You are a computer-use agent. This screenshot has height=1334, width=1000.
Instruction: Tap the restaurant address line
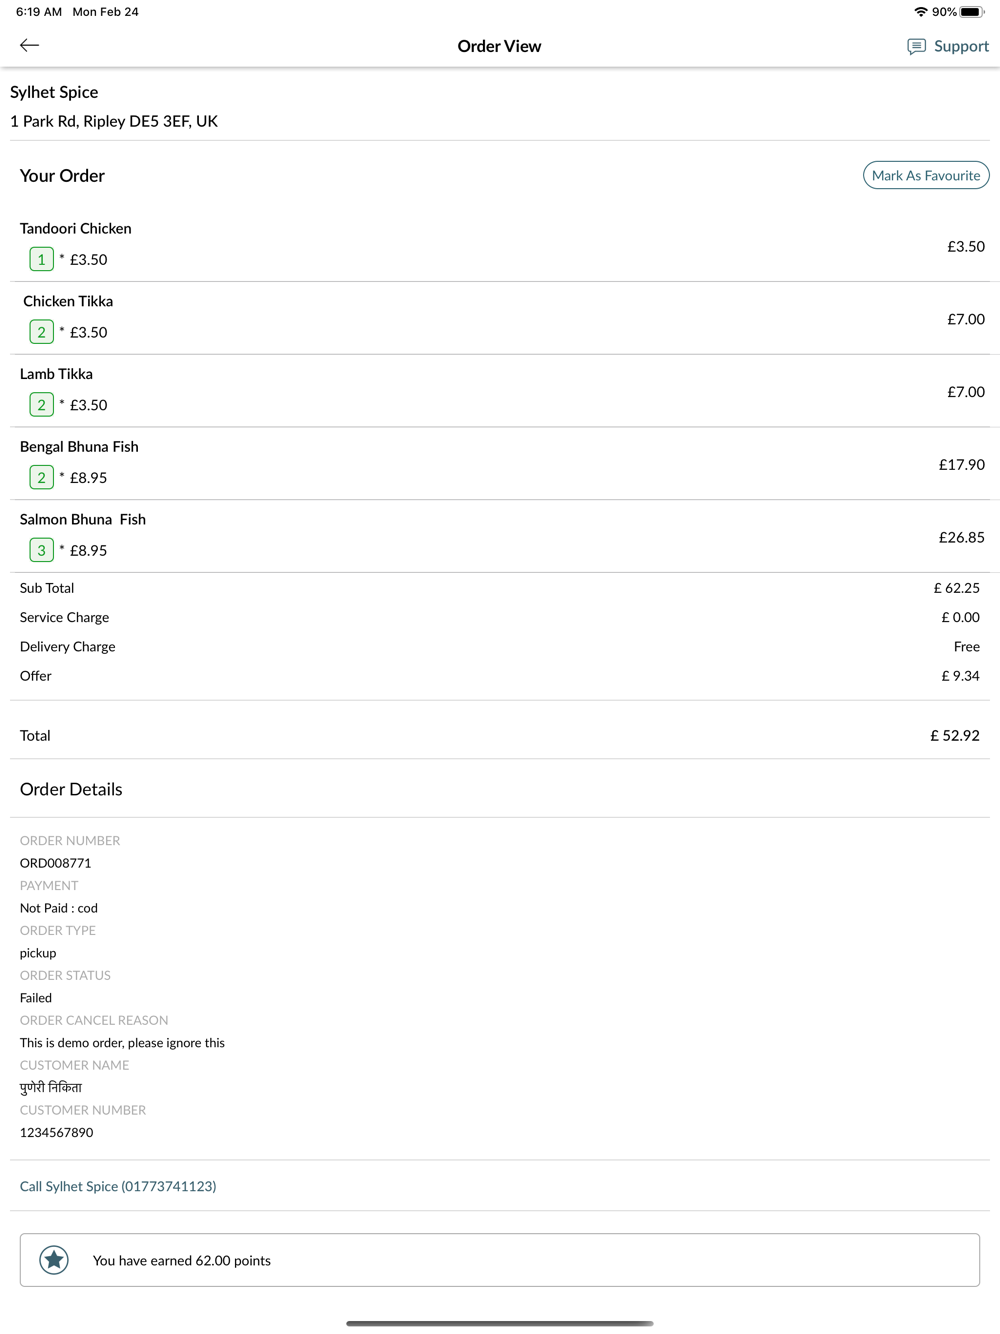(x=114, y=121)
